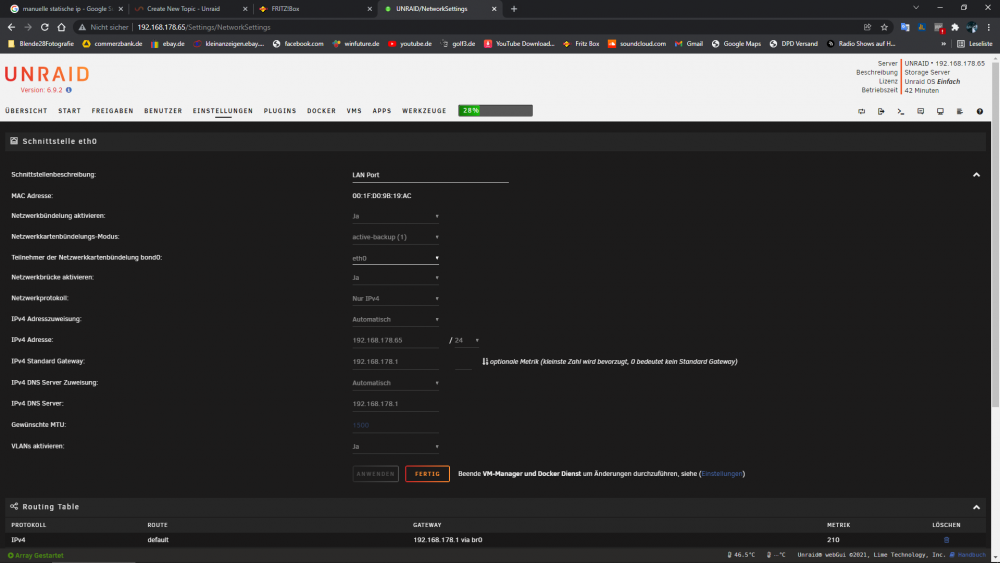Open the browser home page
This screenshot has width=1000, height=563.
61,27
